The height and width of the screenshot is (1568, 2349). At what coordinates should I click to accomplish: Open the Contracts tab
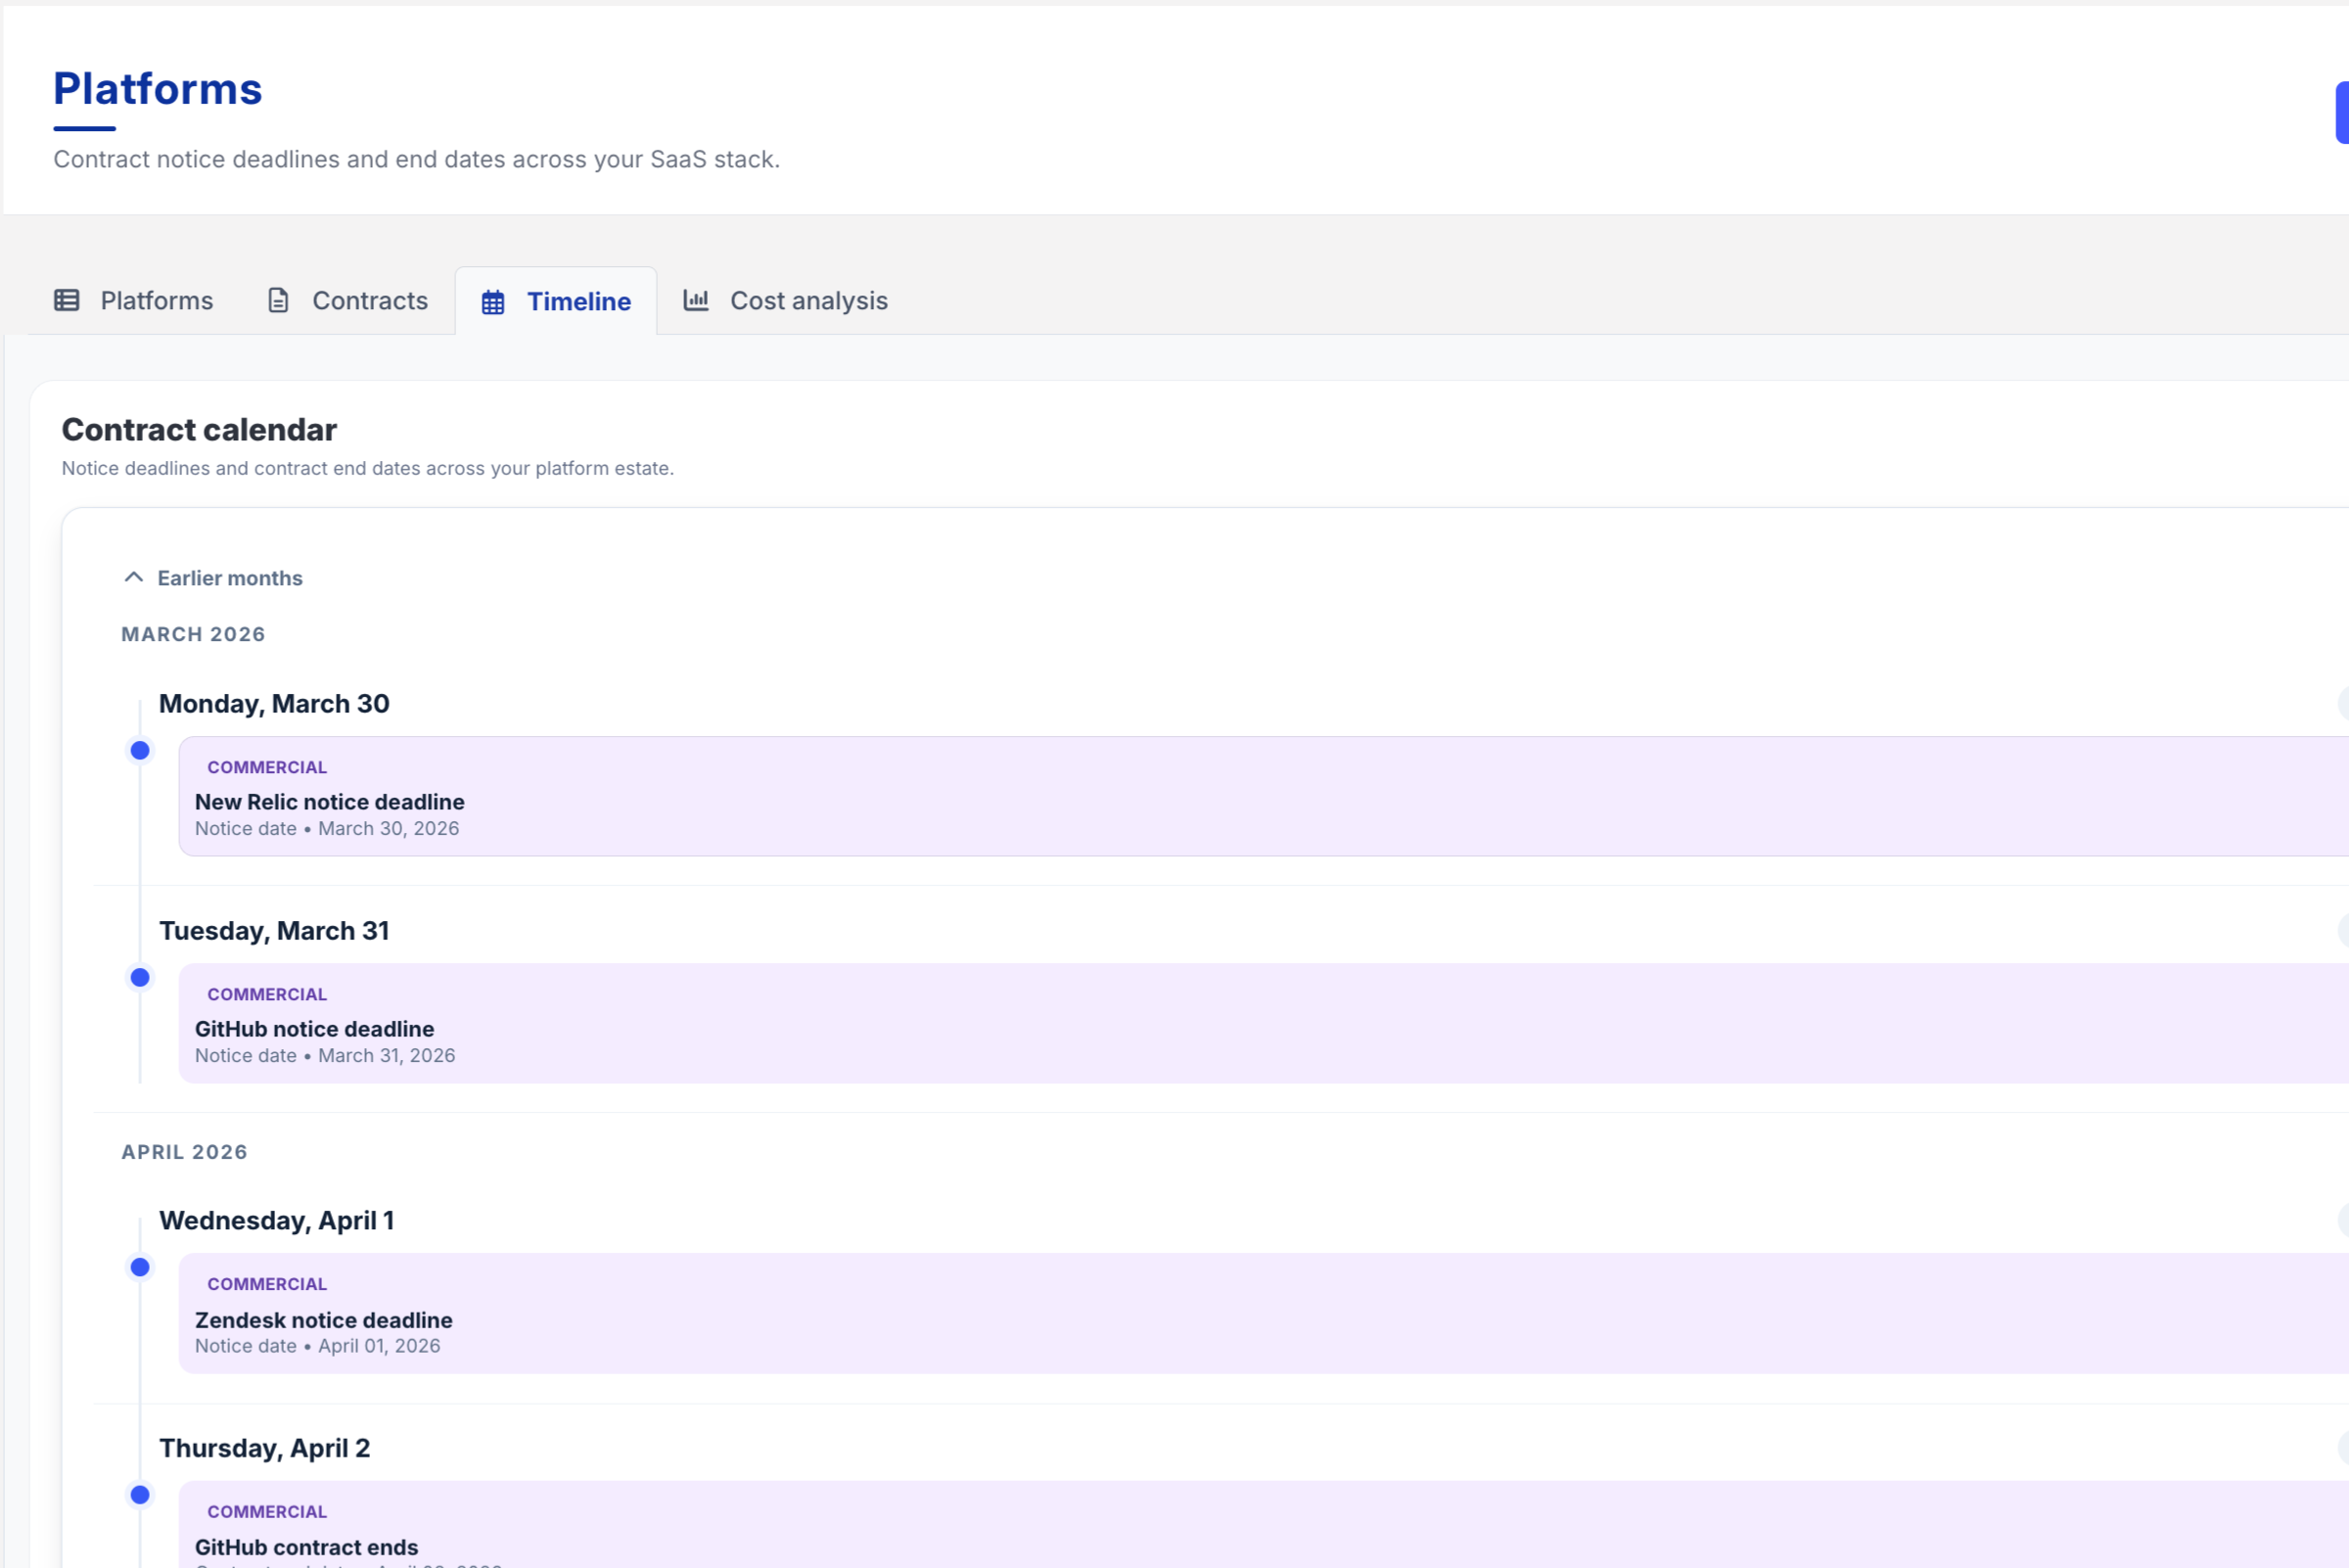369,301
